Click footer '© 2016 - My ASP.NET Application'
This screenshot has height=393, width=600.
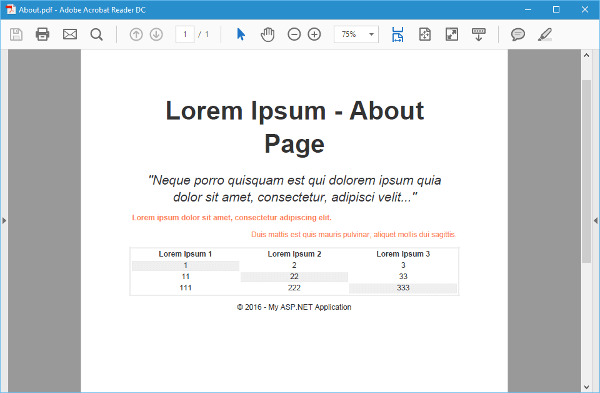[x=294, y=307]
